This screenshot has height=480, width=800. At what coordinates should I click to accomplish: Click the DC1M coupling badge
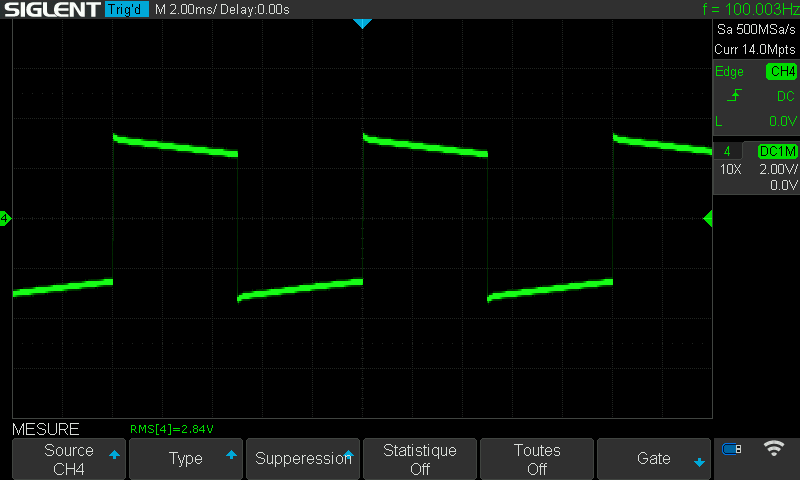777,151
